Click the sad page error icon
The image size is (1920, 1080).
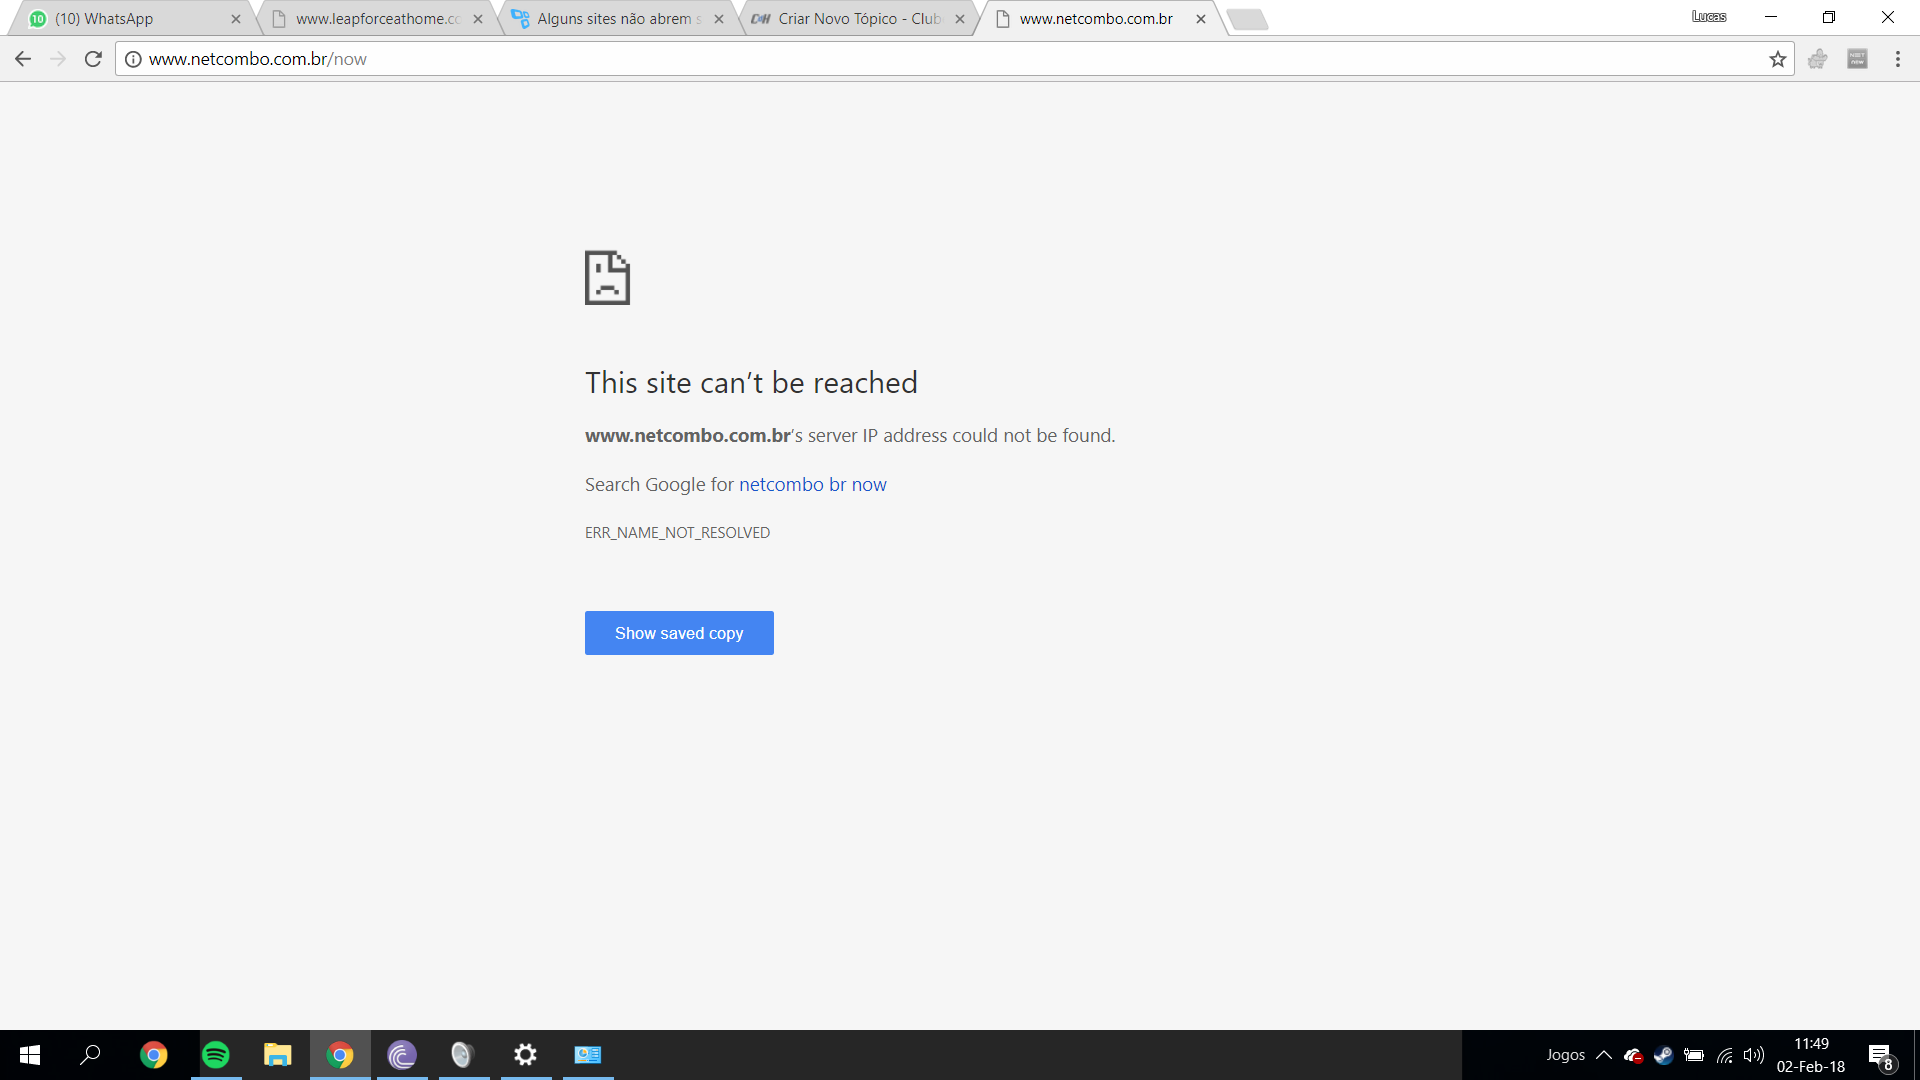607,277
